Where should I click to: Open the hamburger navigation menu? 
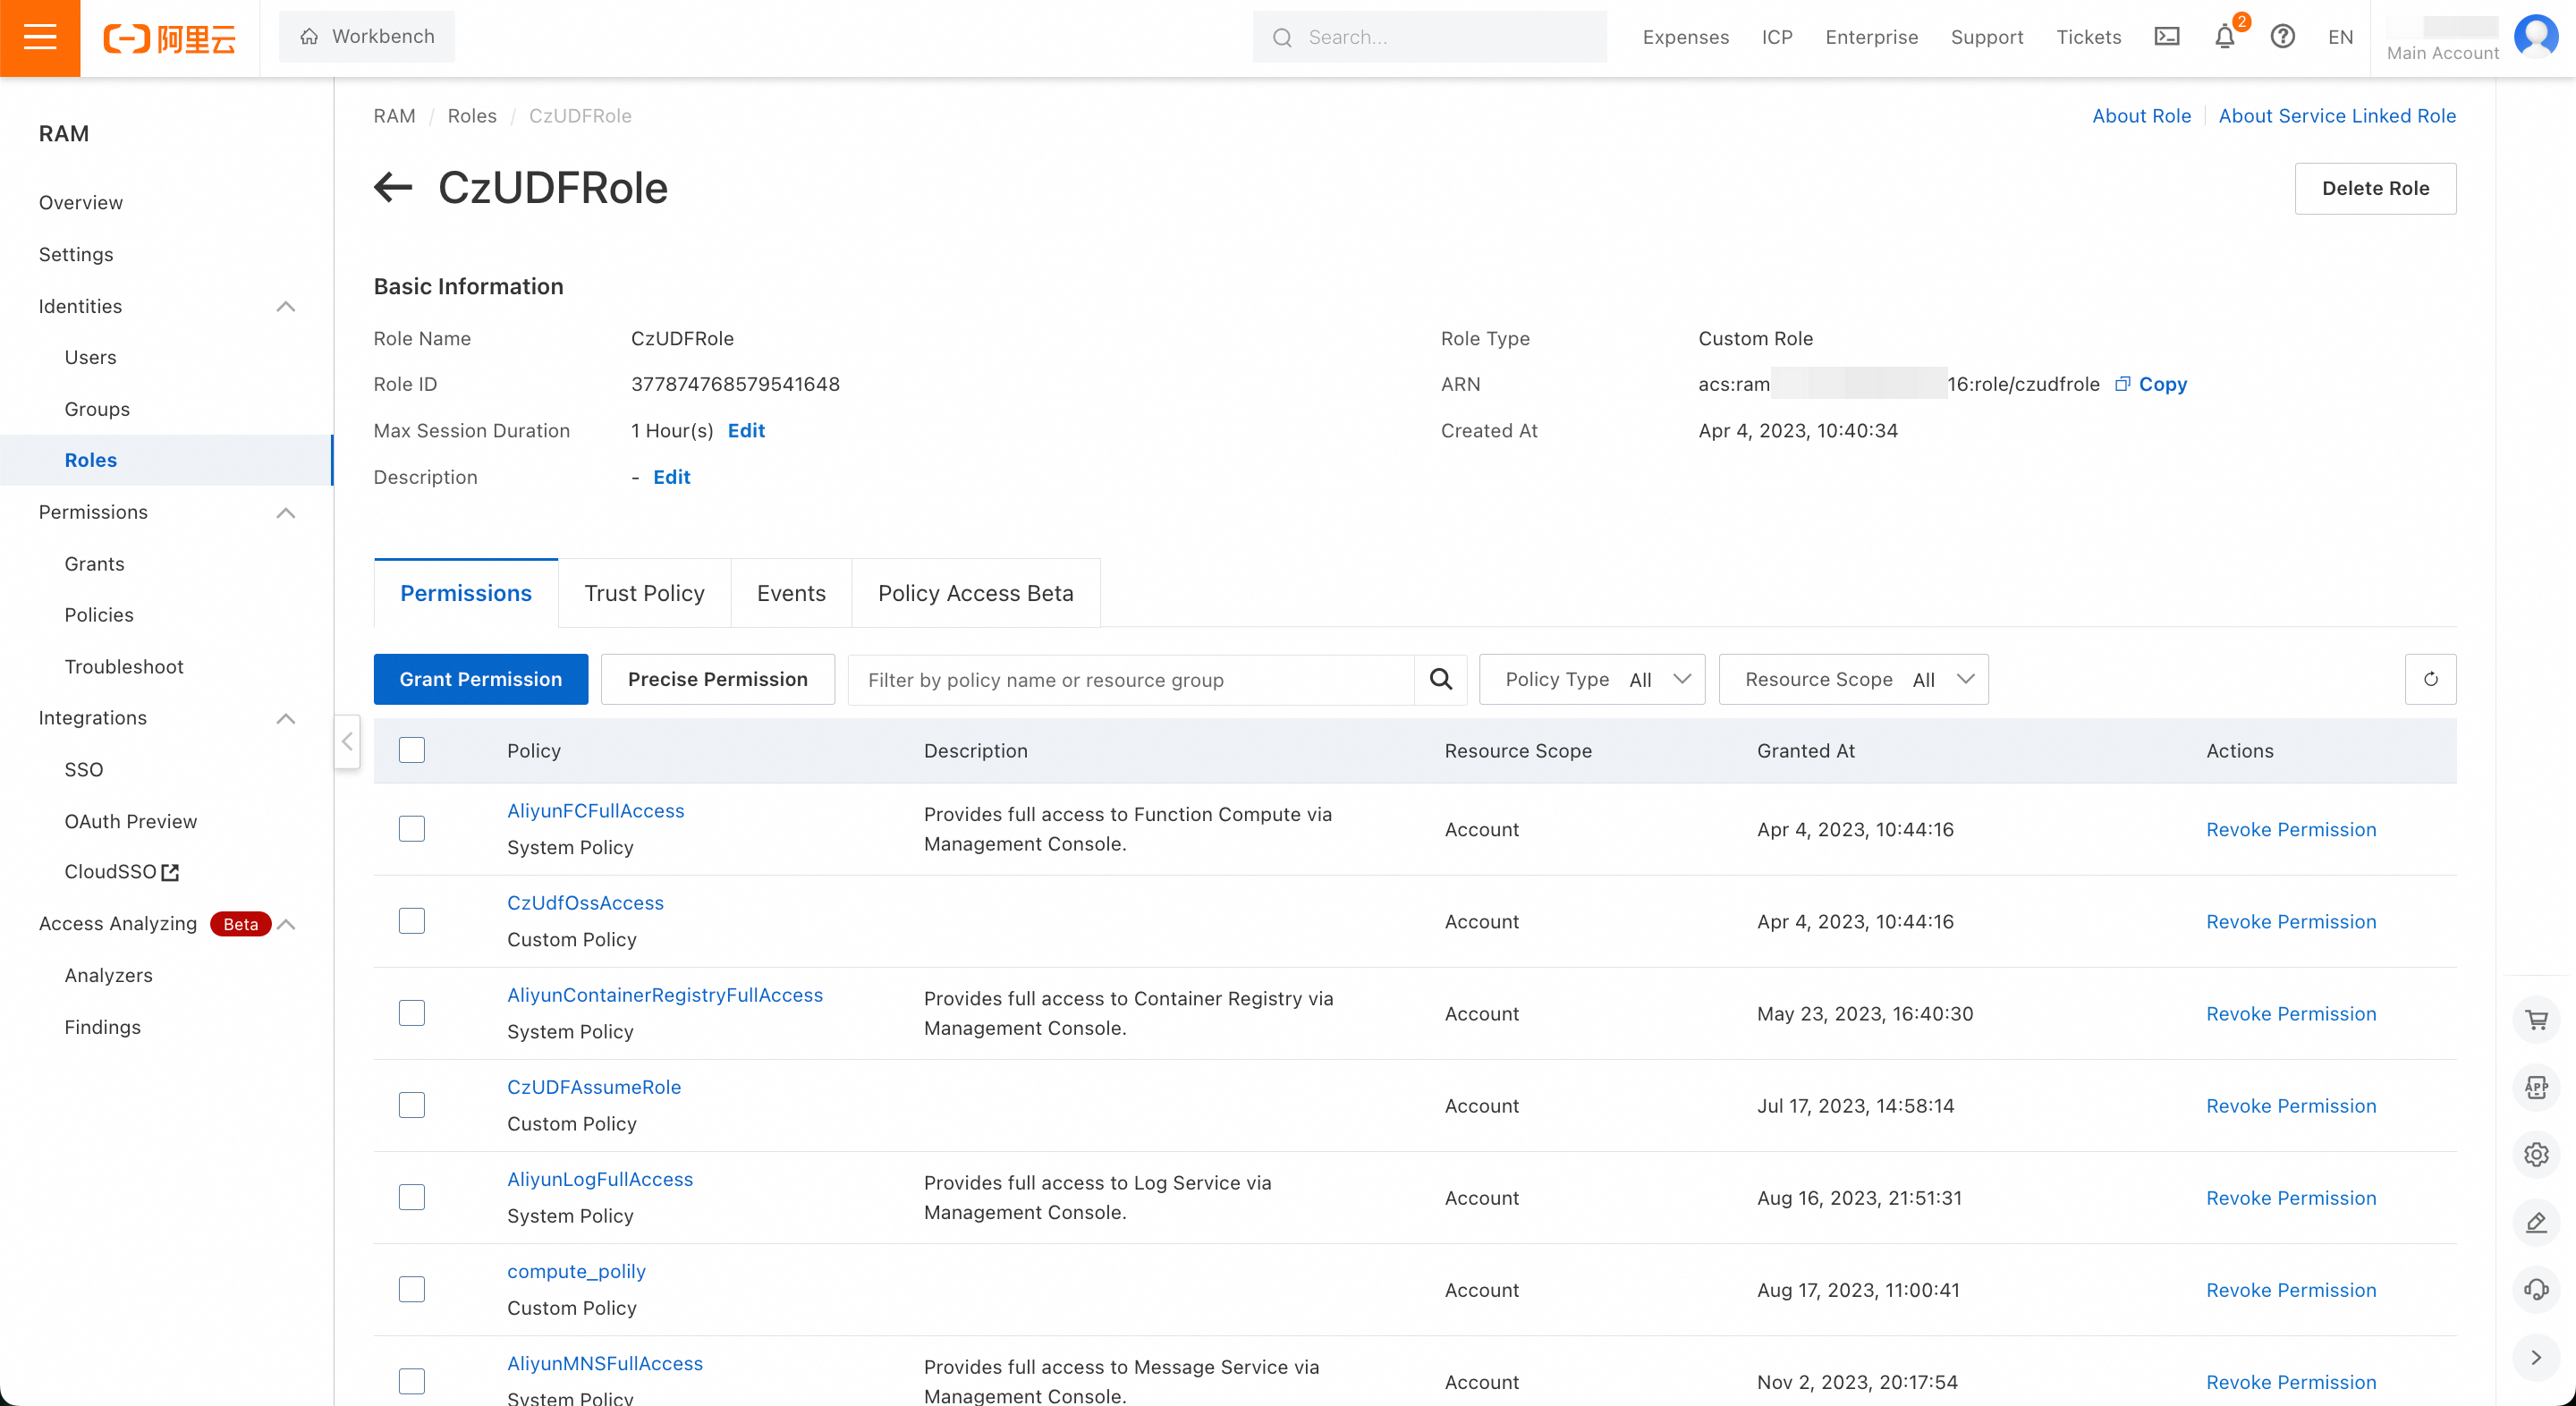click(40, 38)
